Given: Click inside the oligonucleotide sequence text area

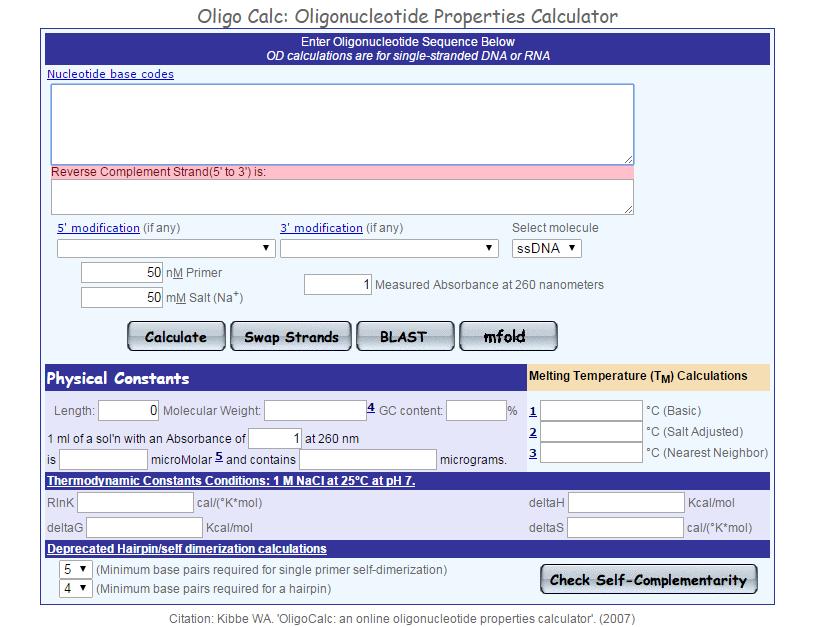Looking at the screenshot, I should coord(342,124).
